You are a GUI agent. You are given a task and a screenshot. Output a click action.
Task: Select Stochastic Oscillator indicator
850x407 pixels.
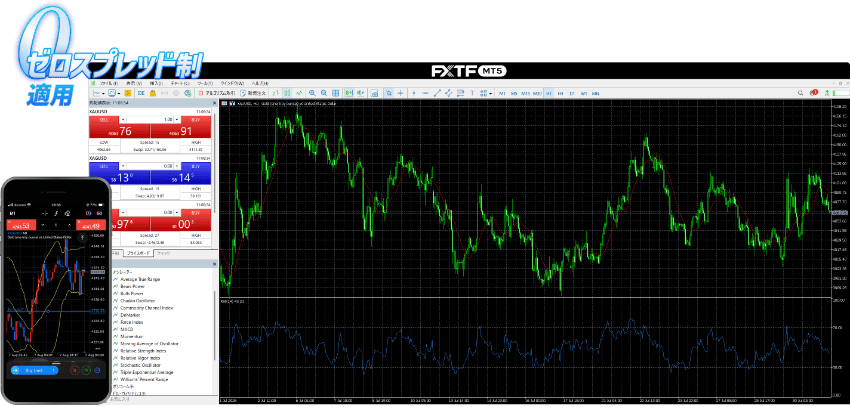tap(140, 365)
